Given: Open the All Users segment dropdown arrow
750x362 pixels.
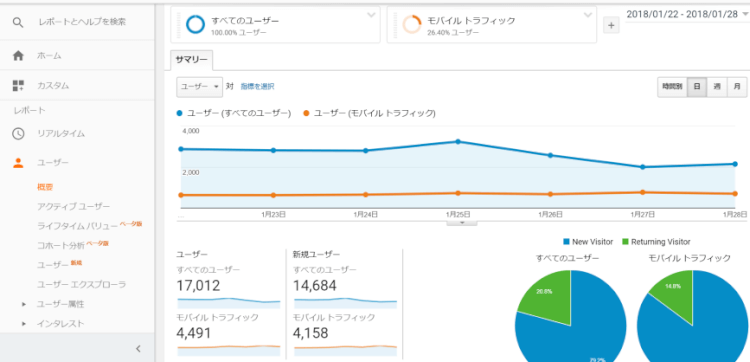Looking at the screenshot, I should tap(371, 15).
